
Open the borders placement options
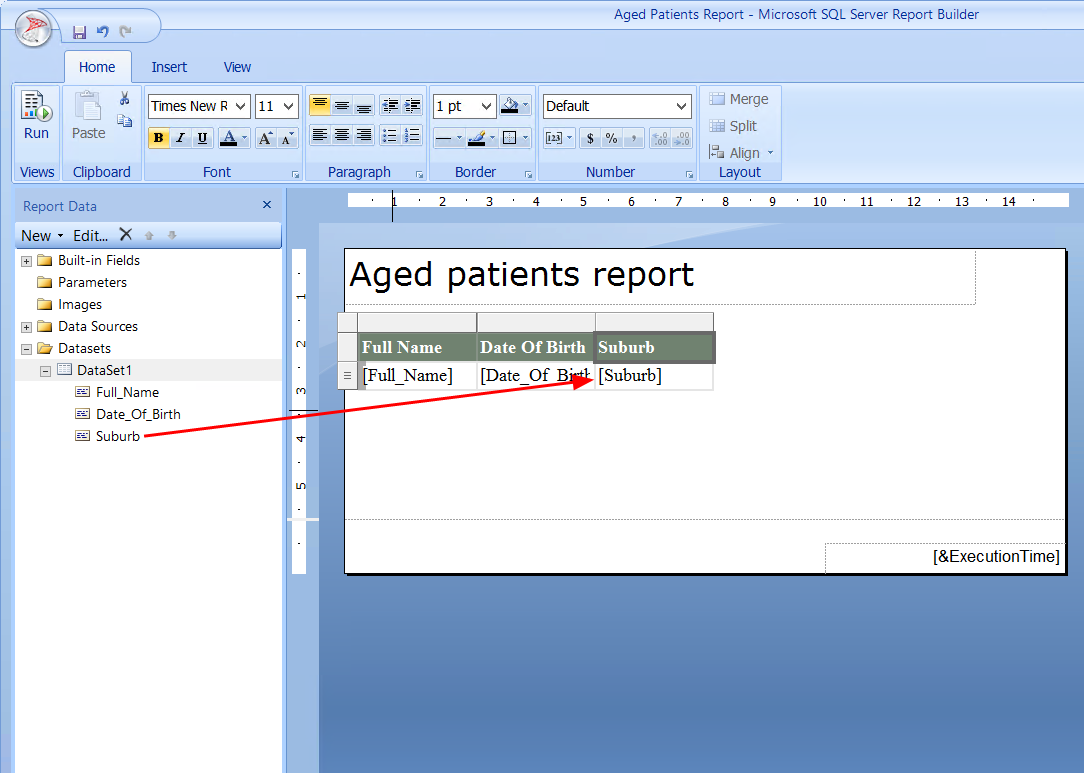coord(515,138)
